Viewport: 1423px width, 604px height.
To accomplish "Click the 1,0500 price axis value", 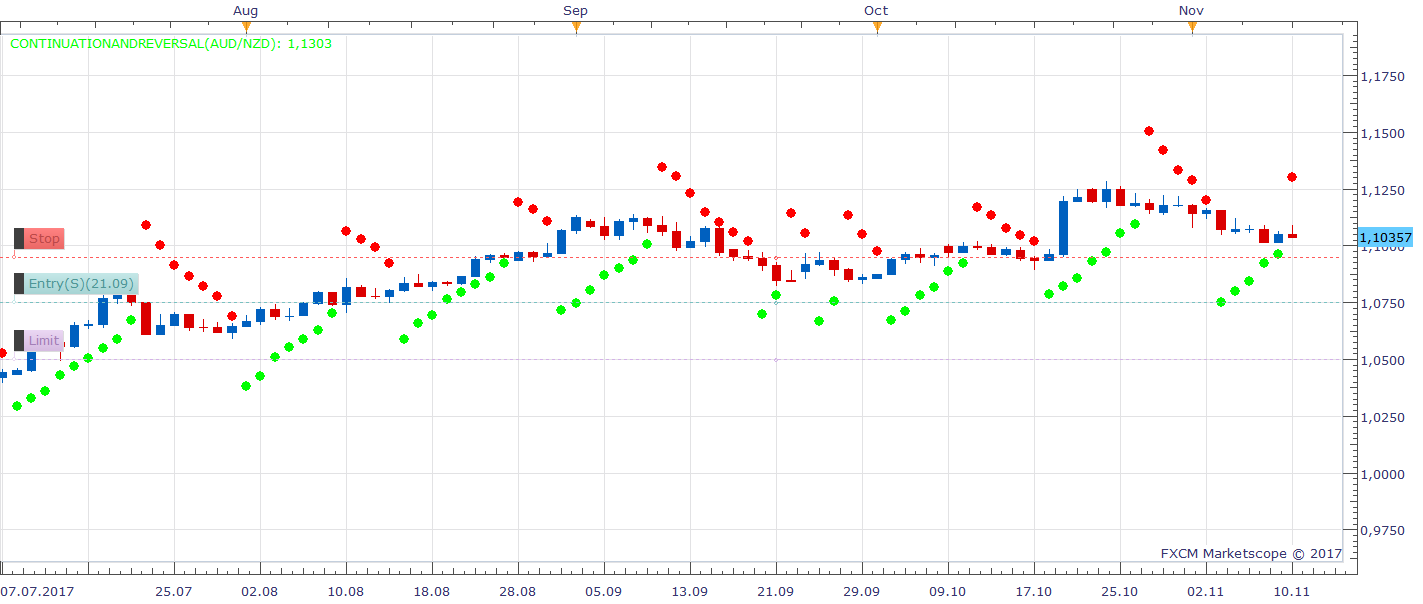I will (1381, 361).
